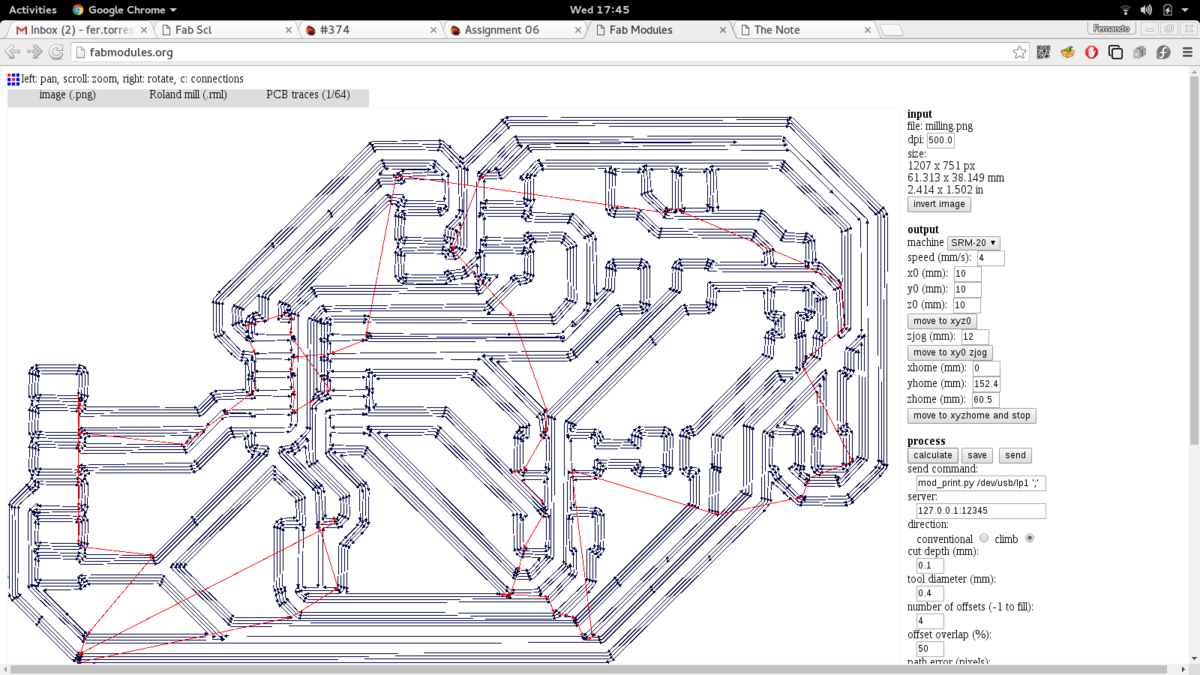Click the z0 (mm) input field
The height and width of the screenshot is (675, 1200).
coord(967,305)
